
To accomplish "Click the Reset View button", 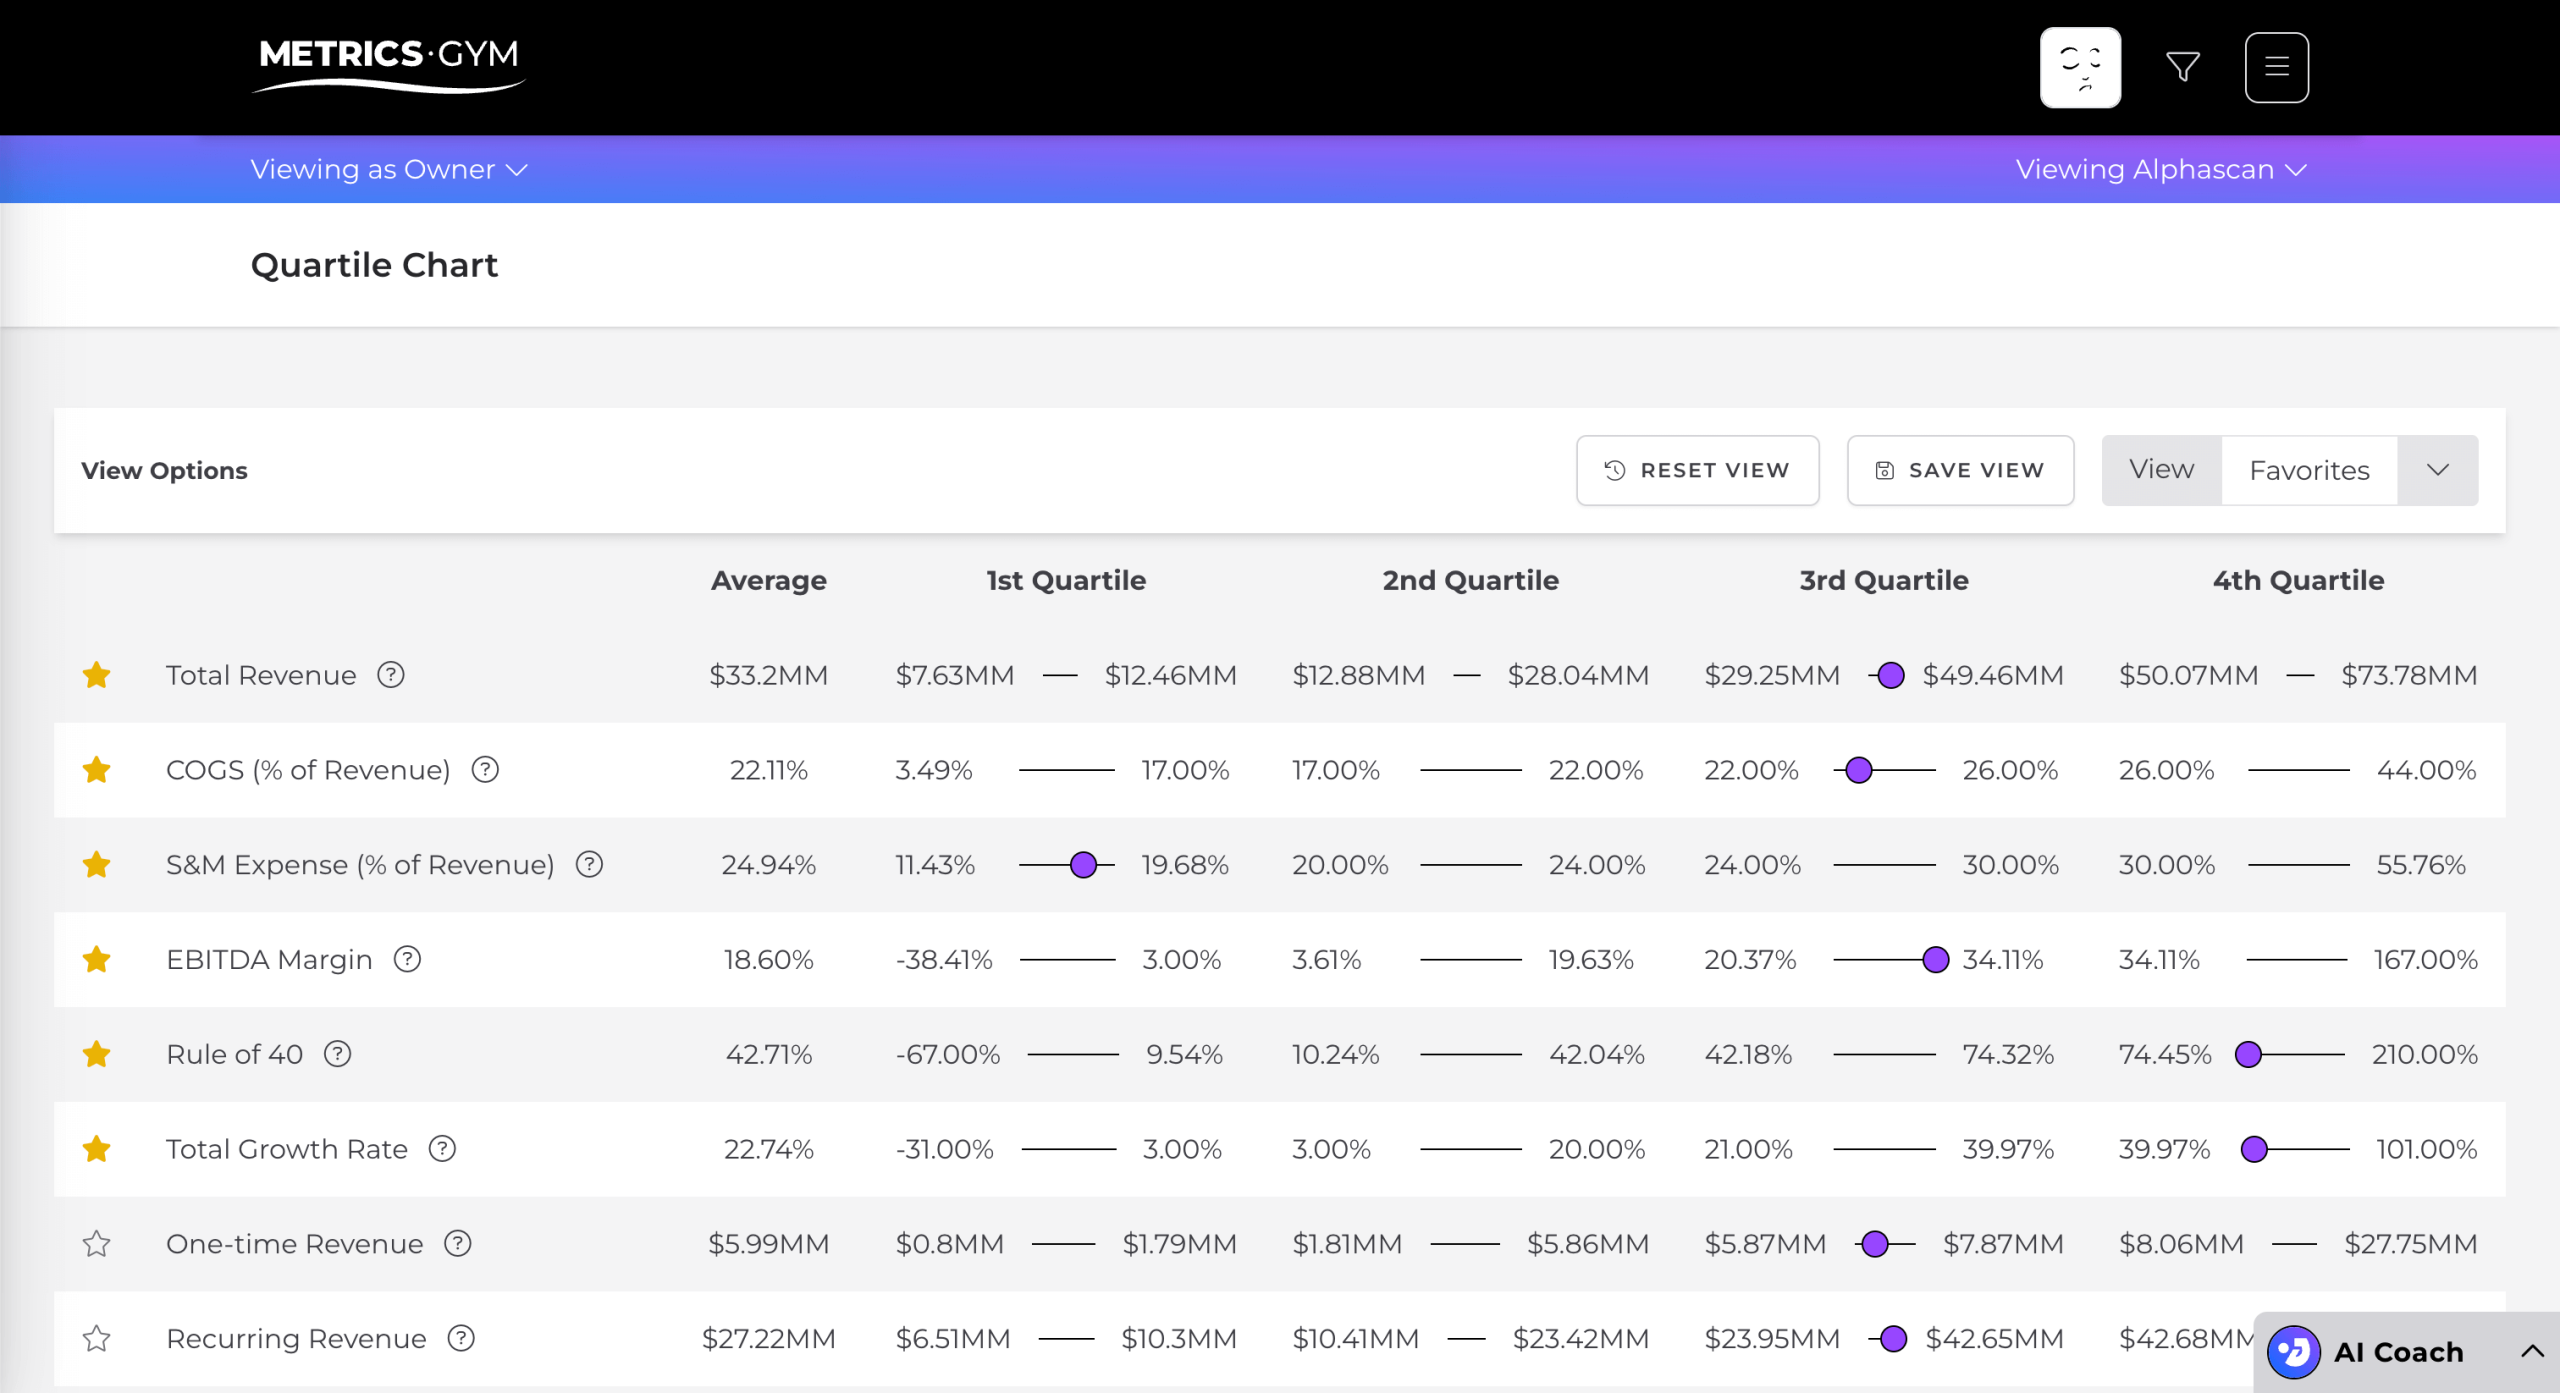I will pos(1697,470).
